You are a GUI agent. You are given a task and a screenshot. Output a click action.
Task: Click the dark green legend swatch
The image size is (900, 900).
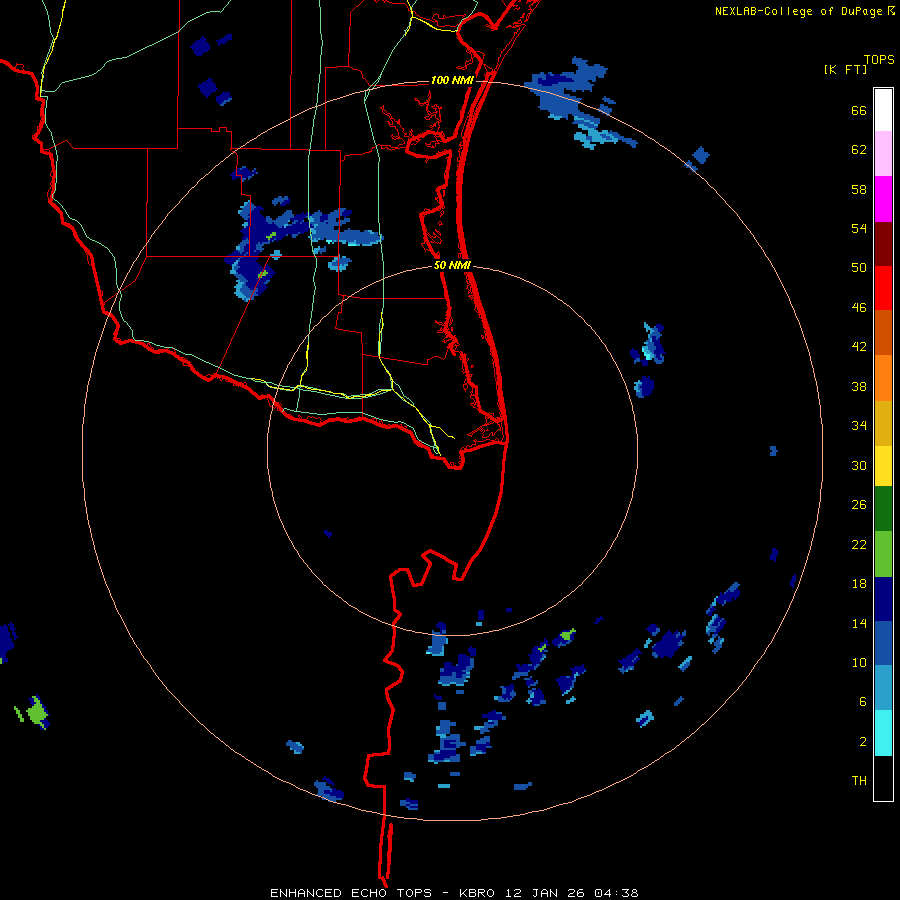[883, 509]
